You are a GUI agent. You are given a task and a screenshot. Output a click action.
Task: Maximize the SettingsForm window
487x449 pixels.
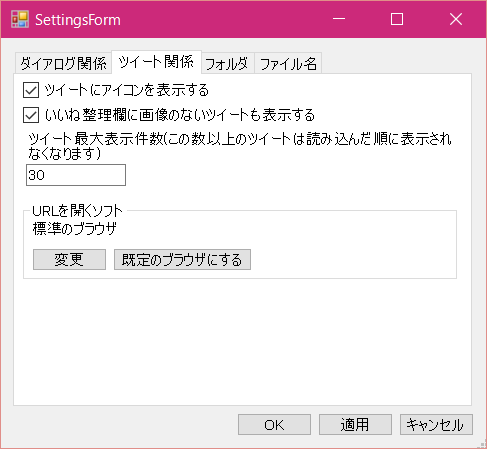[x=397, y=19]
